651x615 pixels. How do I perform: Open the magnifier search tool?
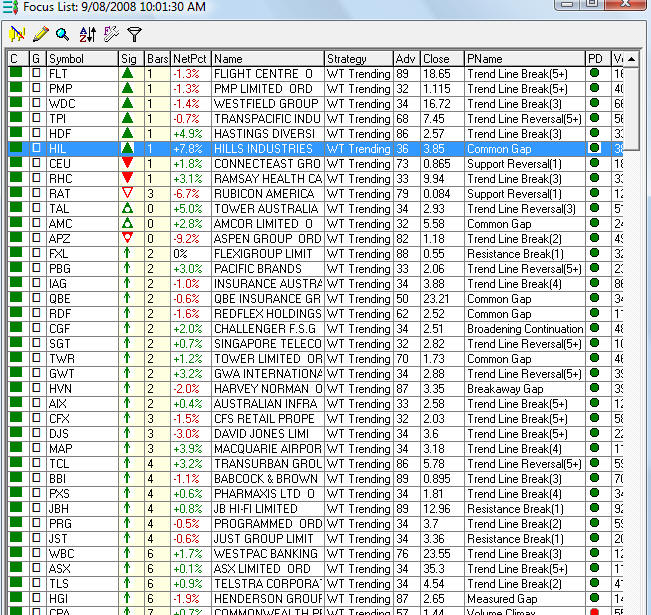(x=62, y=34)
